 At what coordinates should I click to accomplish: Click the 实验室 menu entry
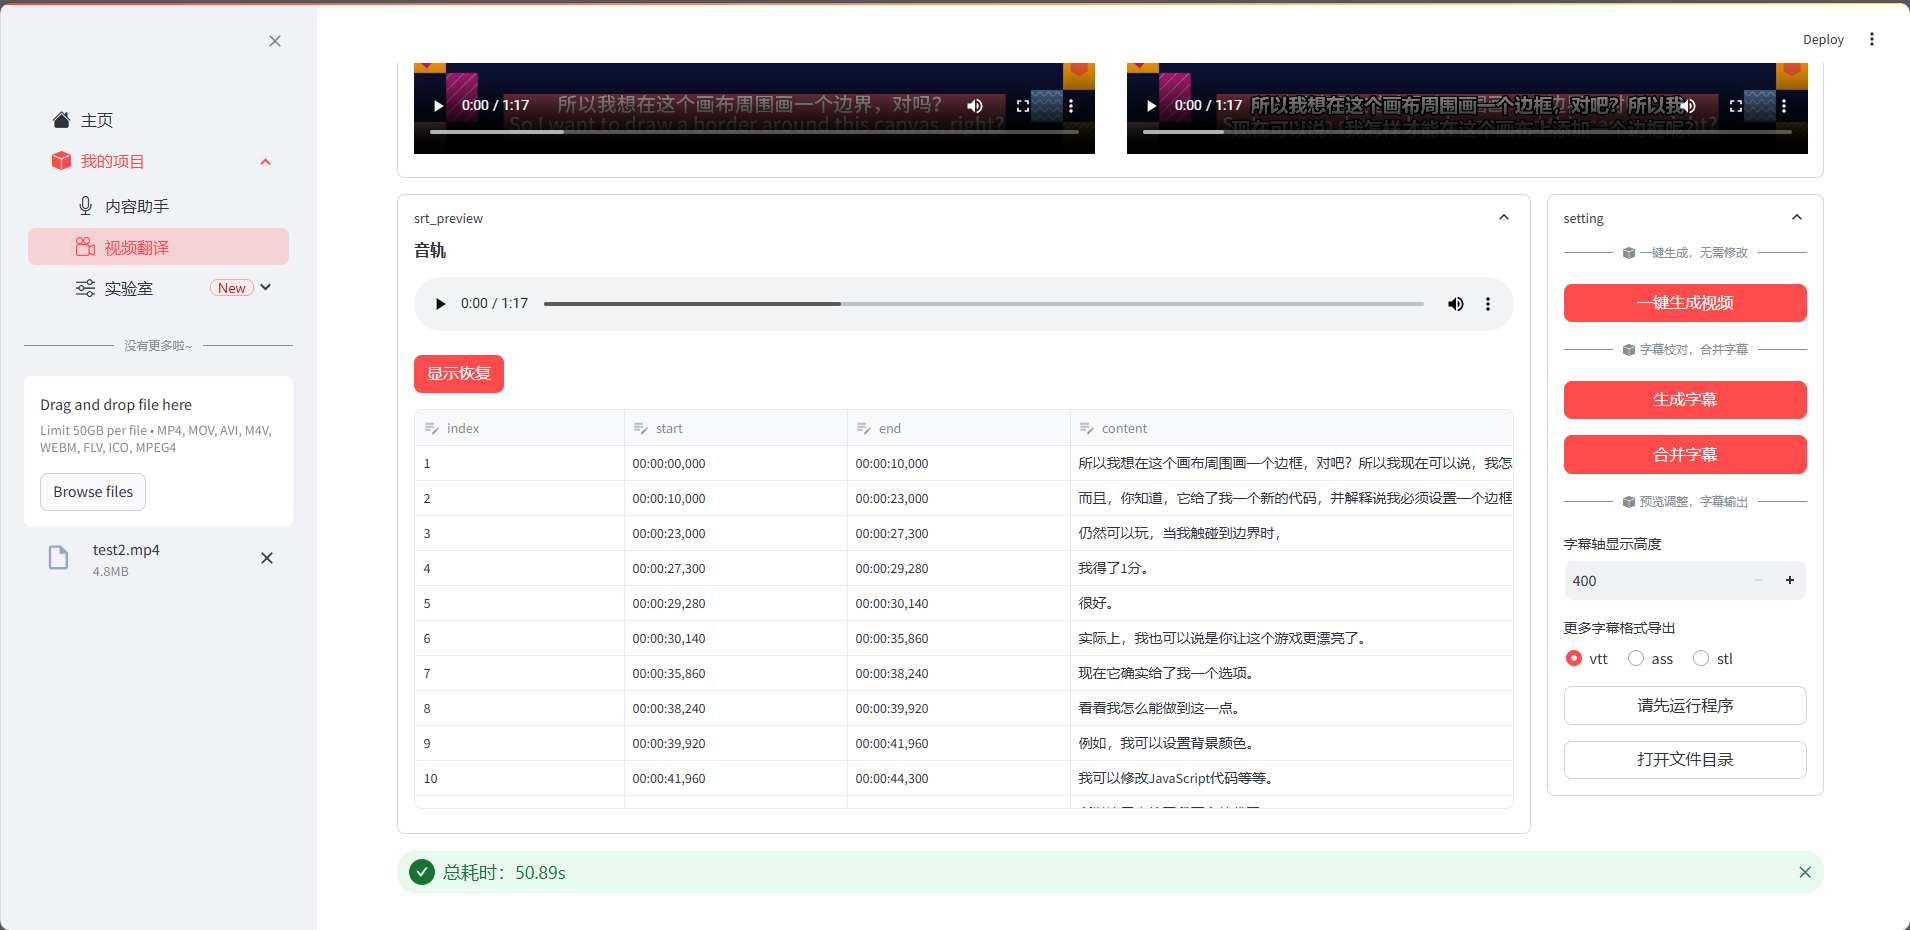coord(129,289)
